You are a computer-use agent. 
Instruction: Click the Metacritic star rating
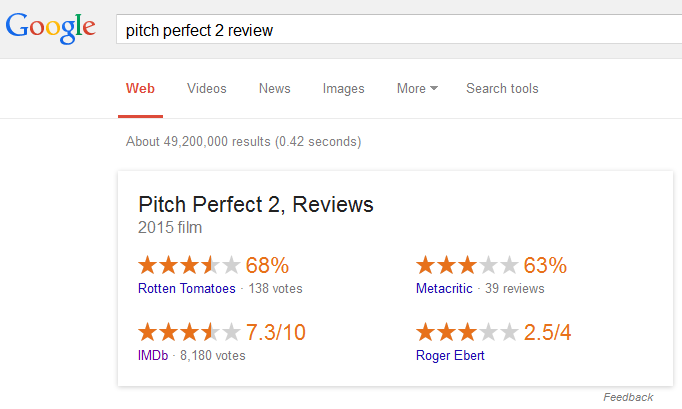[x=467, y=266]
